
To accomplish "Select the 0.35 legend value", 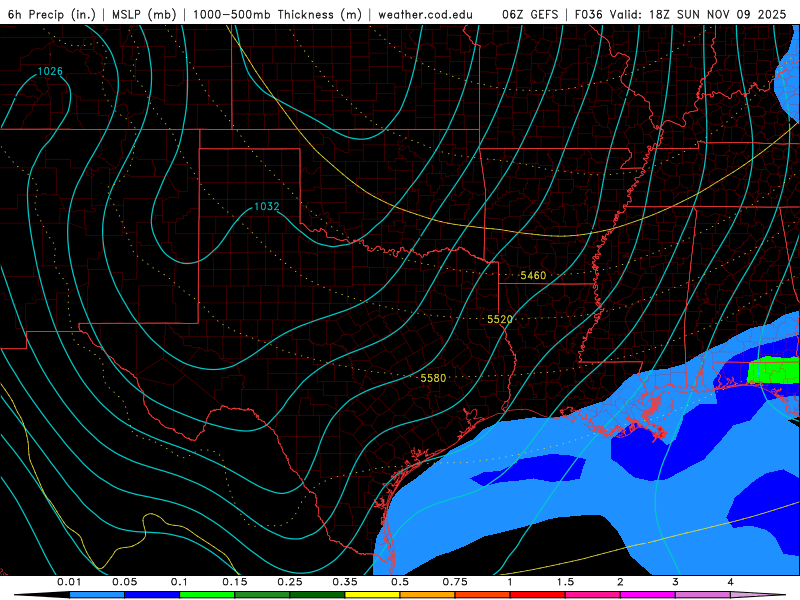I will point(345,582).
